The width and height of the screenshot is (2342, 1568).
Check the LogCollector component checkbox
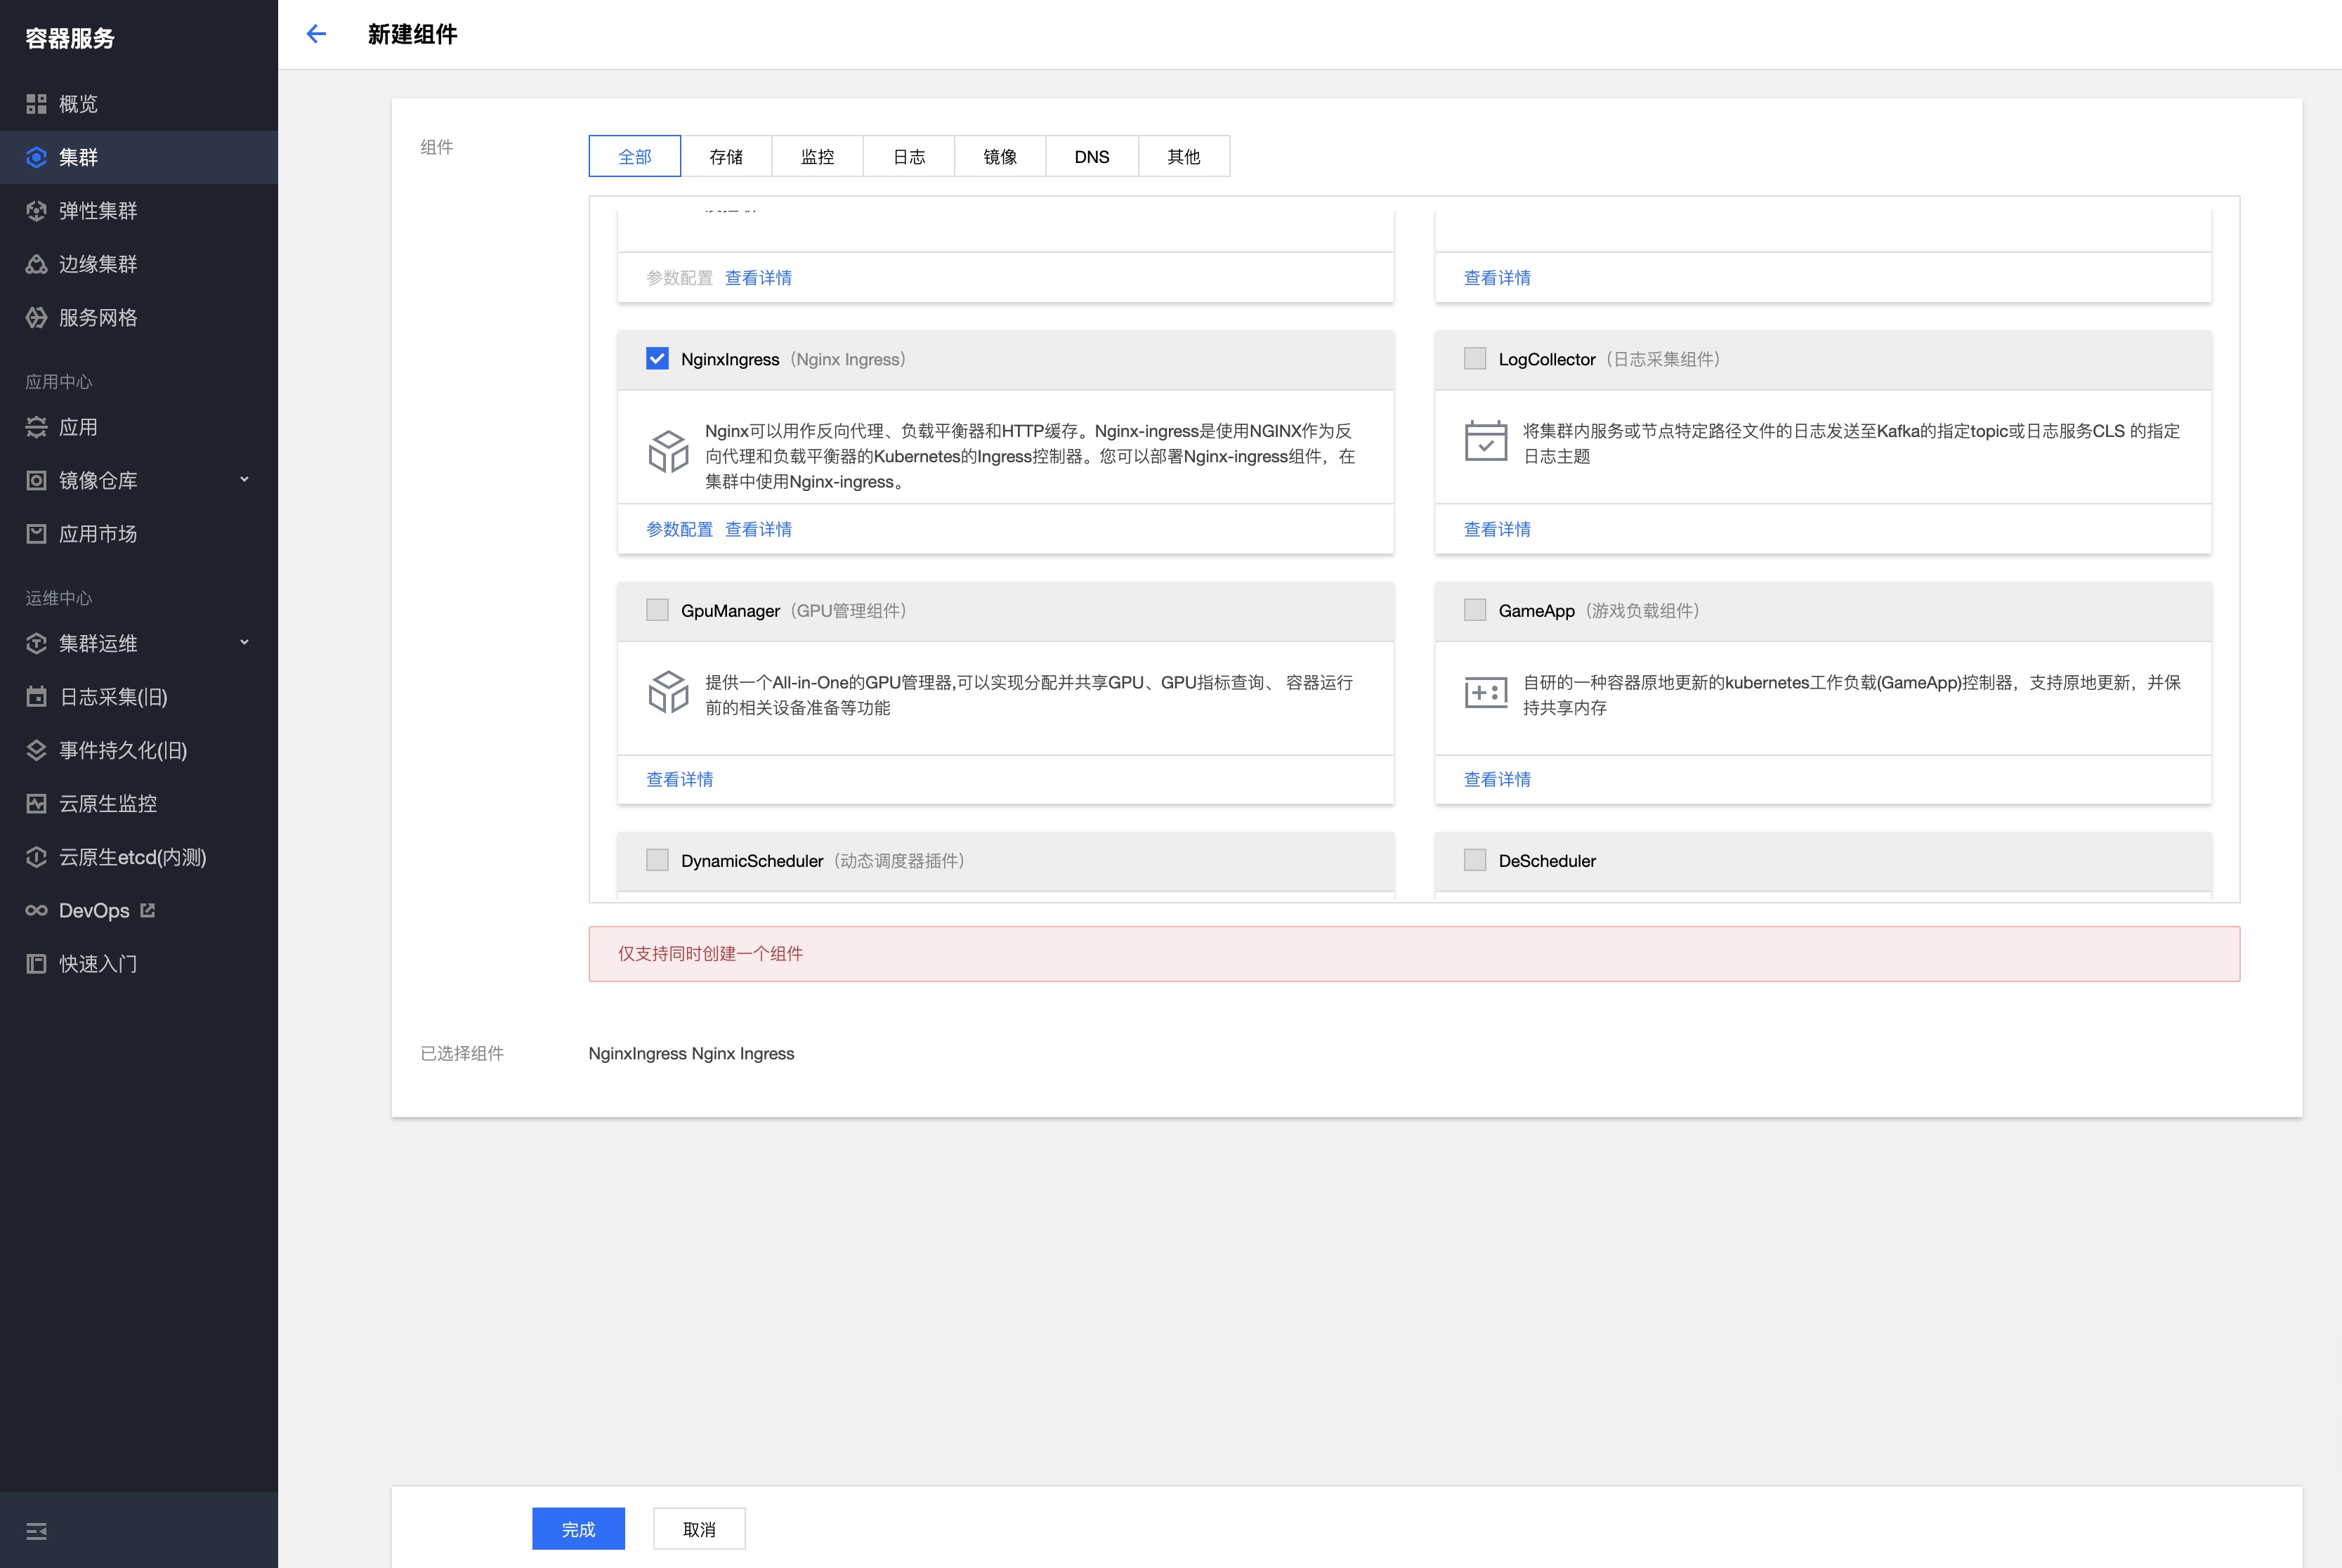pyautogui.click(x=1475, y=359)
